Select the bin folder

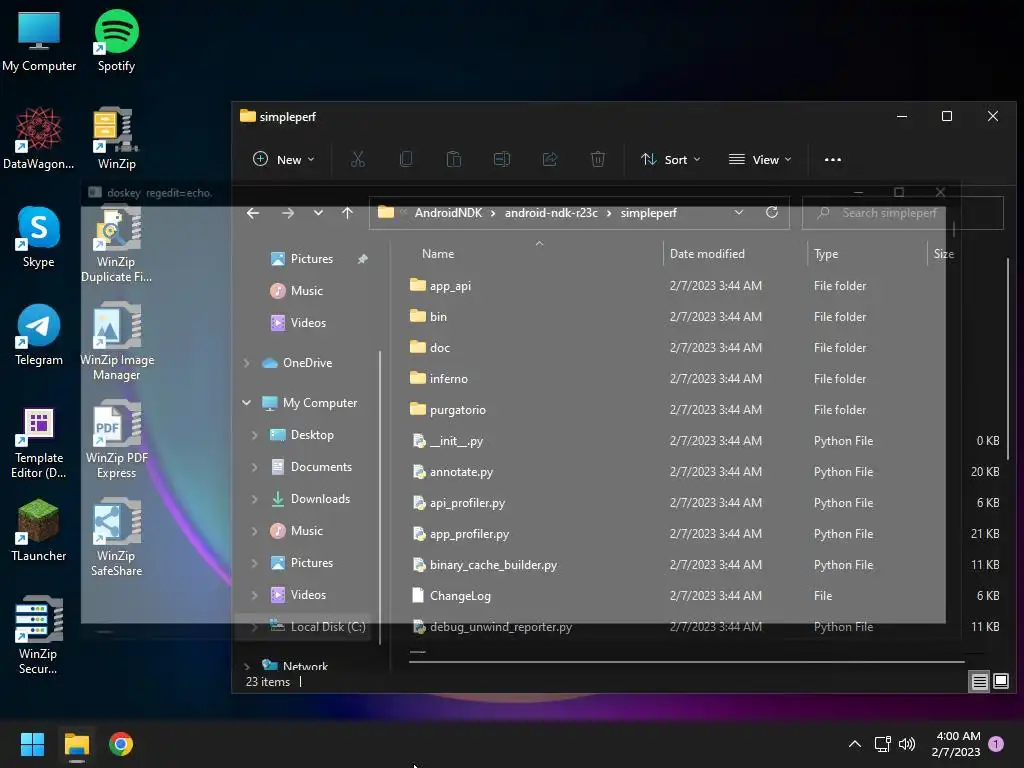coord(438,317)
